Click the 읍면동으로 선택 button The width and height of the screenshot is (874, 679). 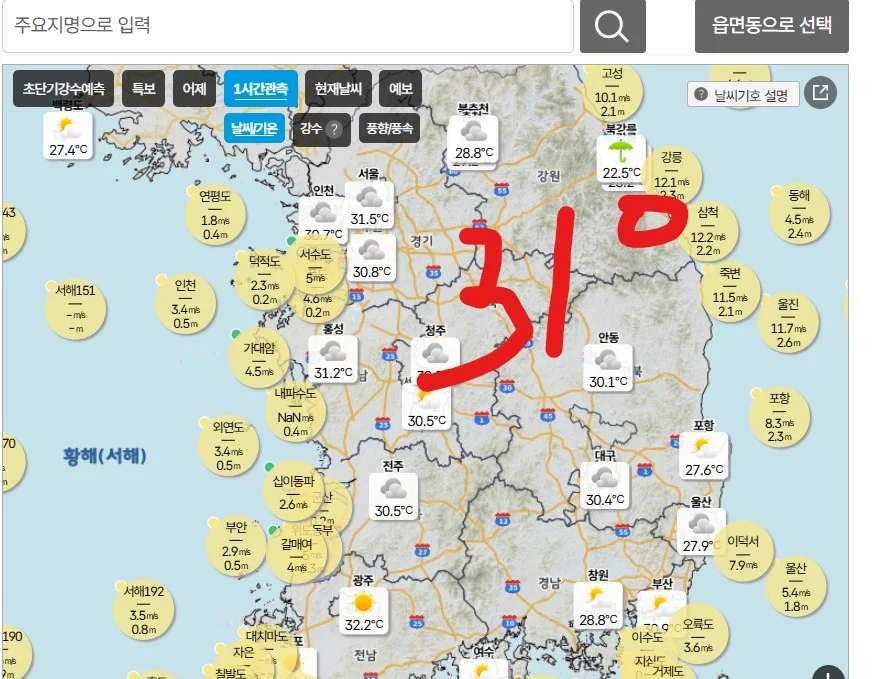(771, 26)
